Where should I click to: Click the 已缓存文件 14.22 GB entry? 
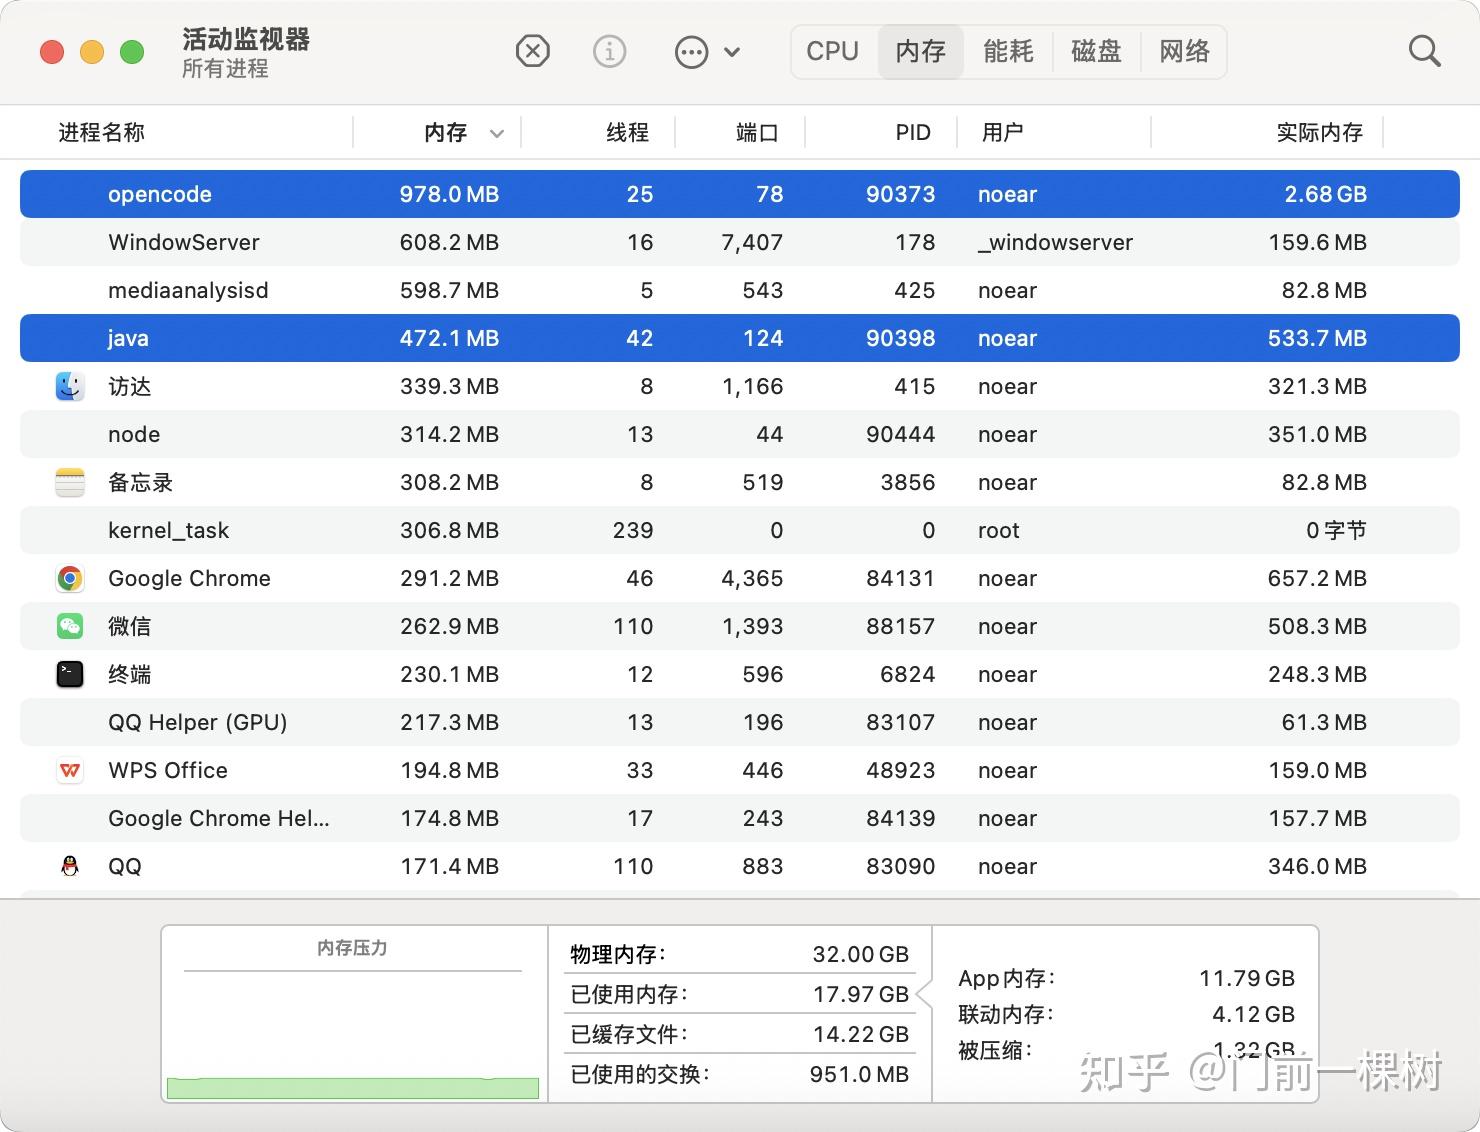(740, 1034)
